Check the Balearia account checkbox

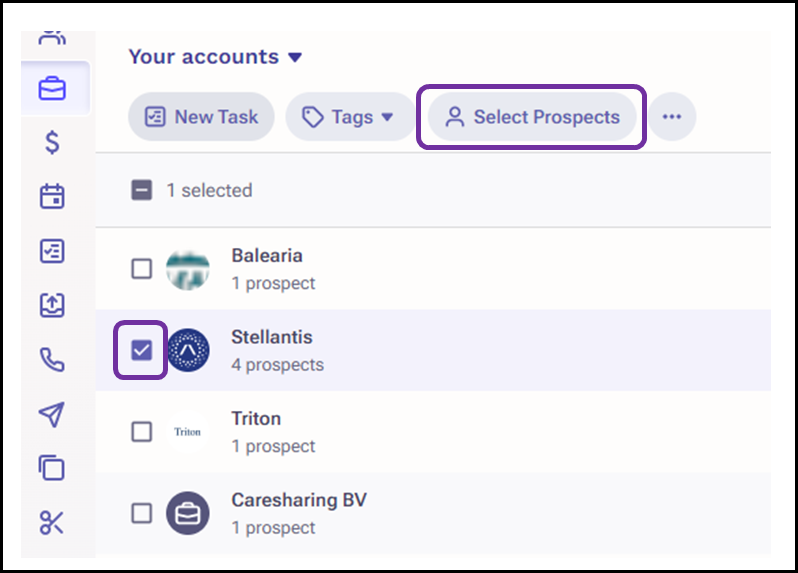click(x=141, y=269)
